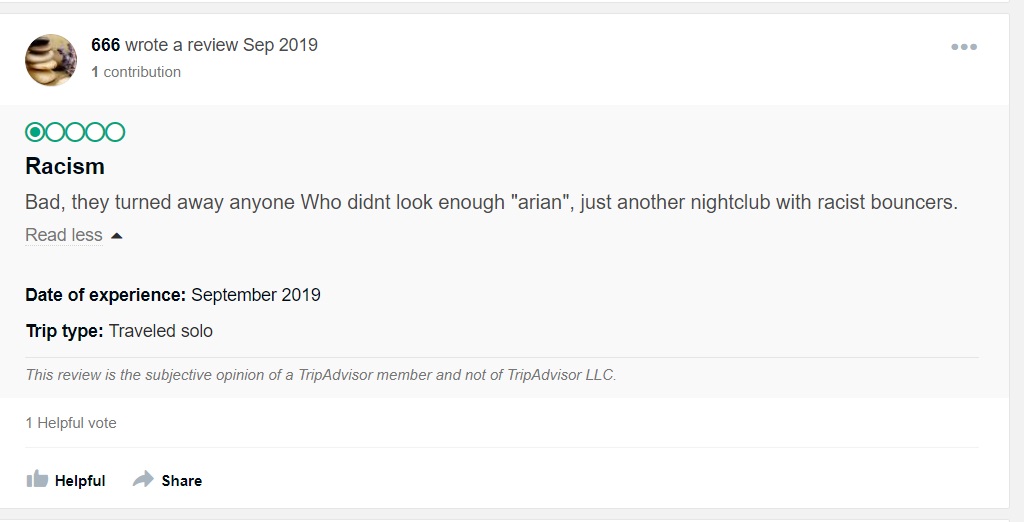This screenshot has width=1024, height=522.
Task: Click the share arrow icon
Action: click(x=144, y=479)
